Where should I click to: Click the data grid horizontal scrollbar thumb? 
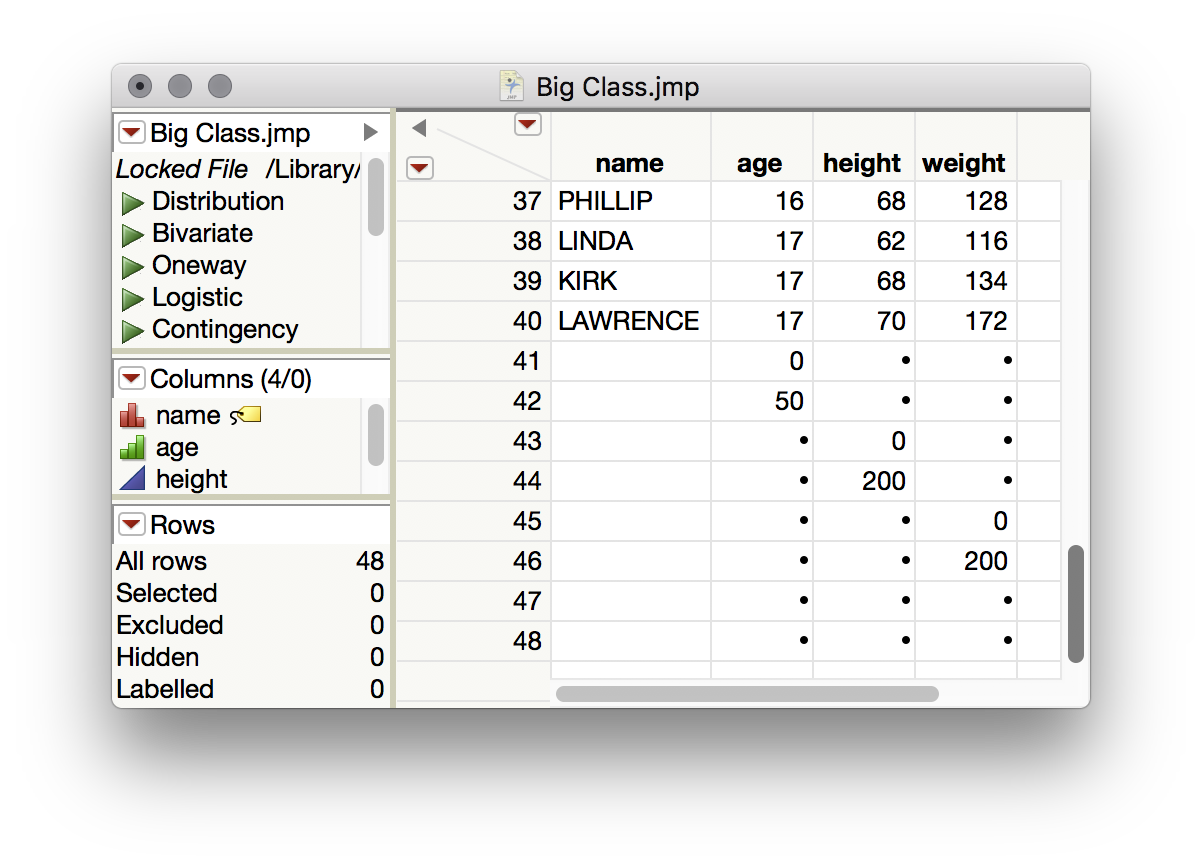pyautogui.click(x=747, y=694)
